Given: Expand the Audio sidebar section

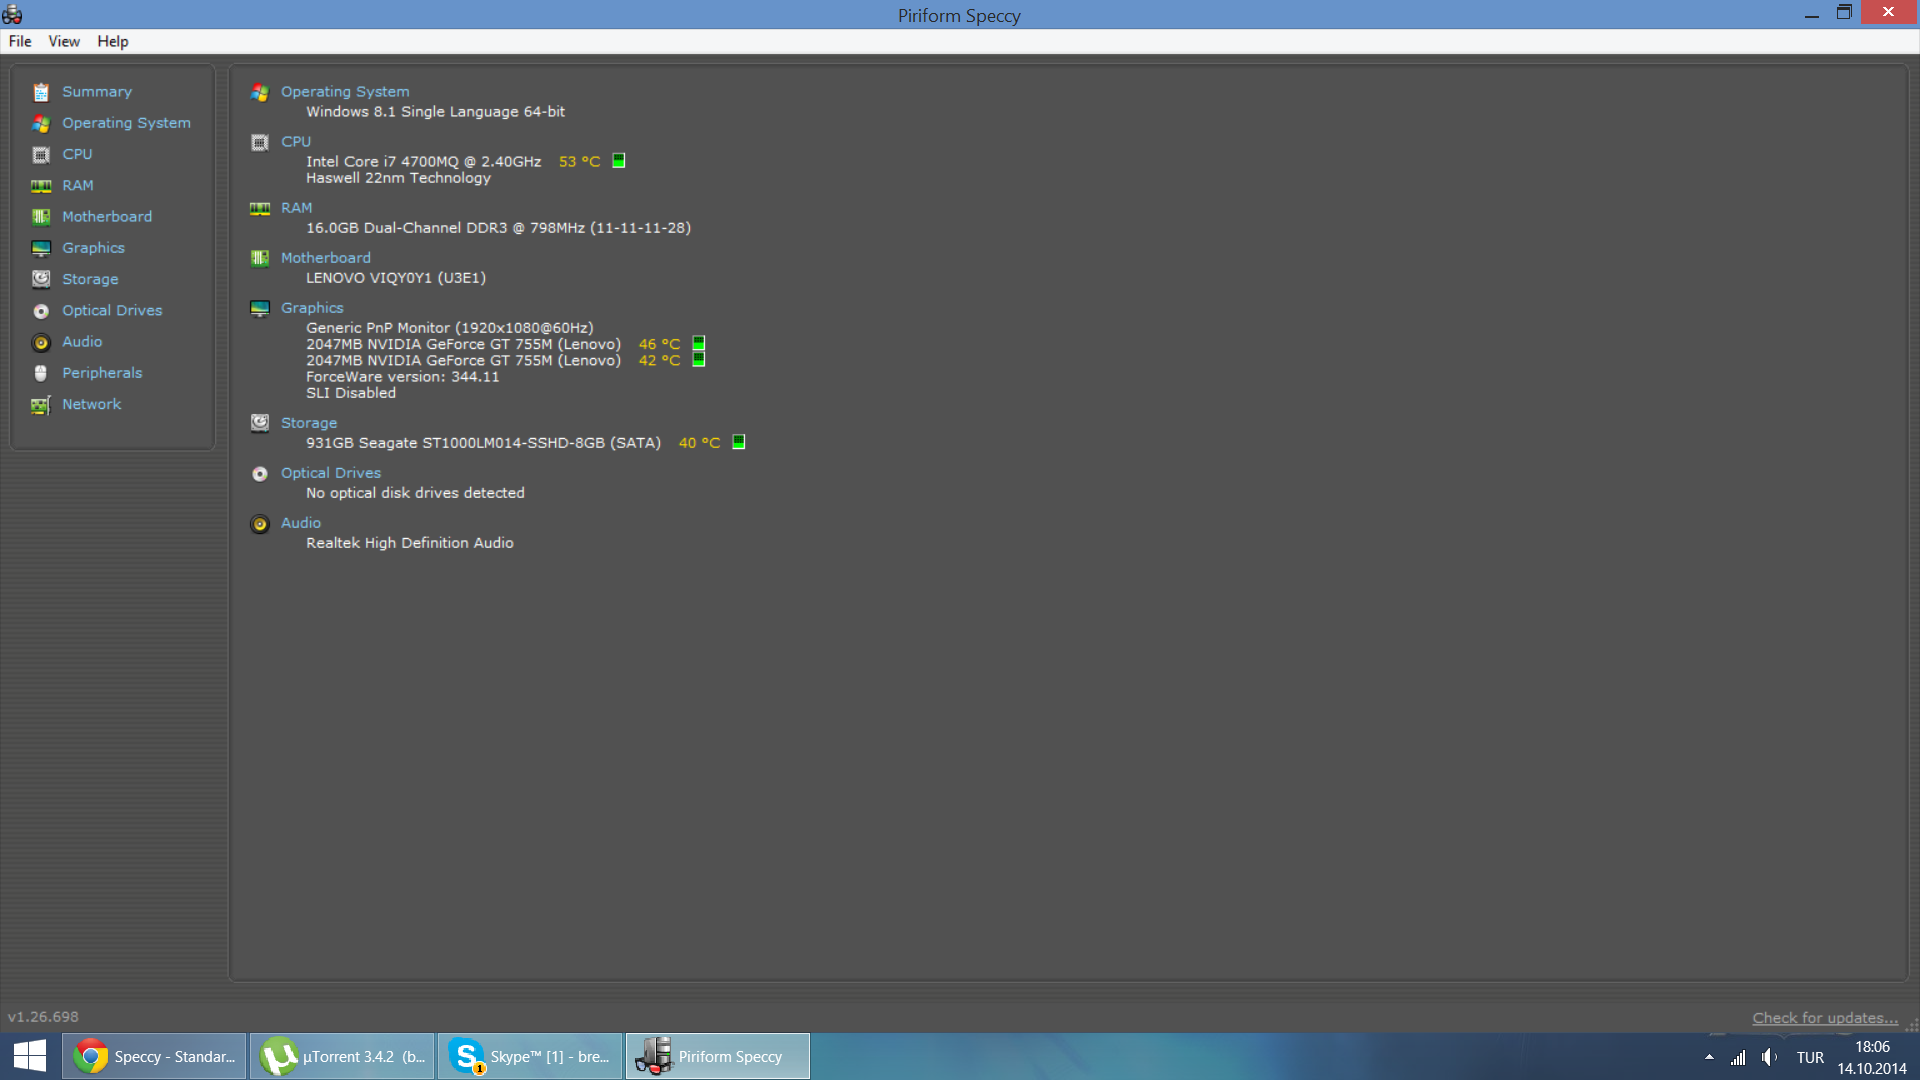Looking at the screenshot, I should [x=82, y=342].
